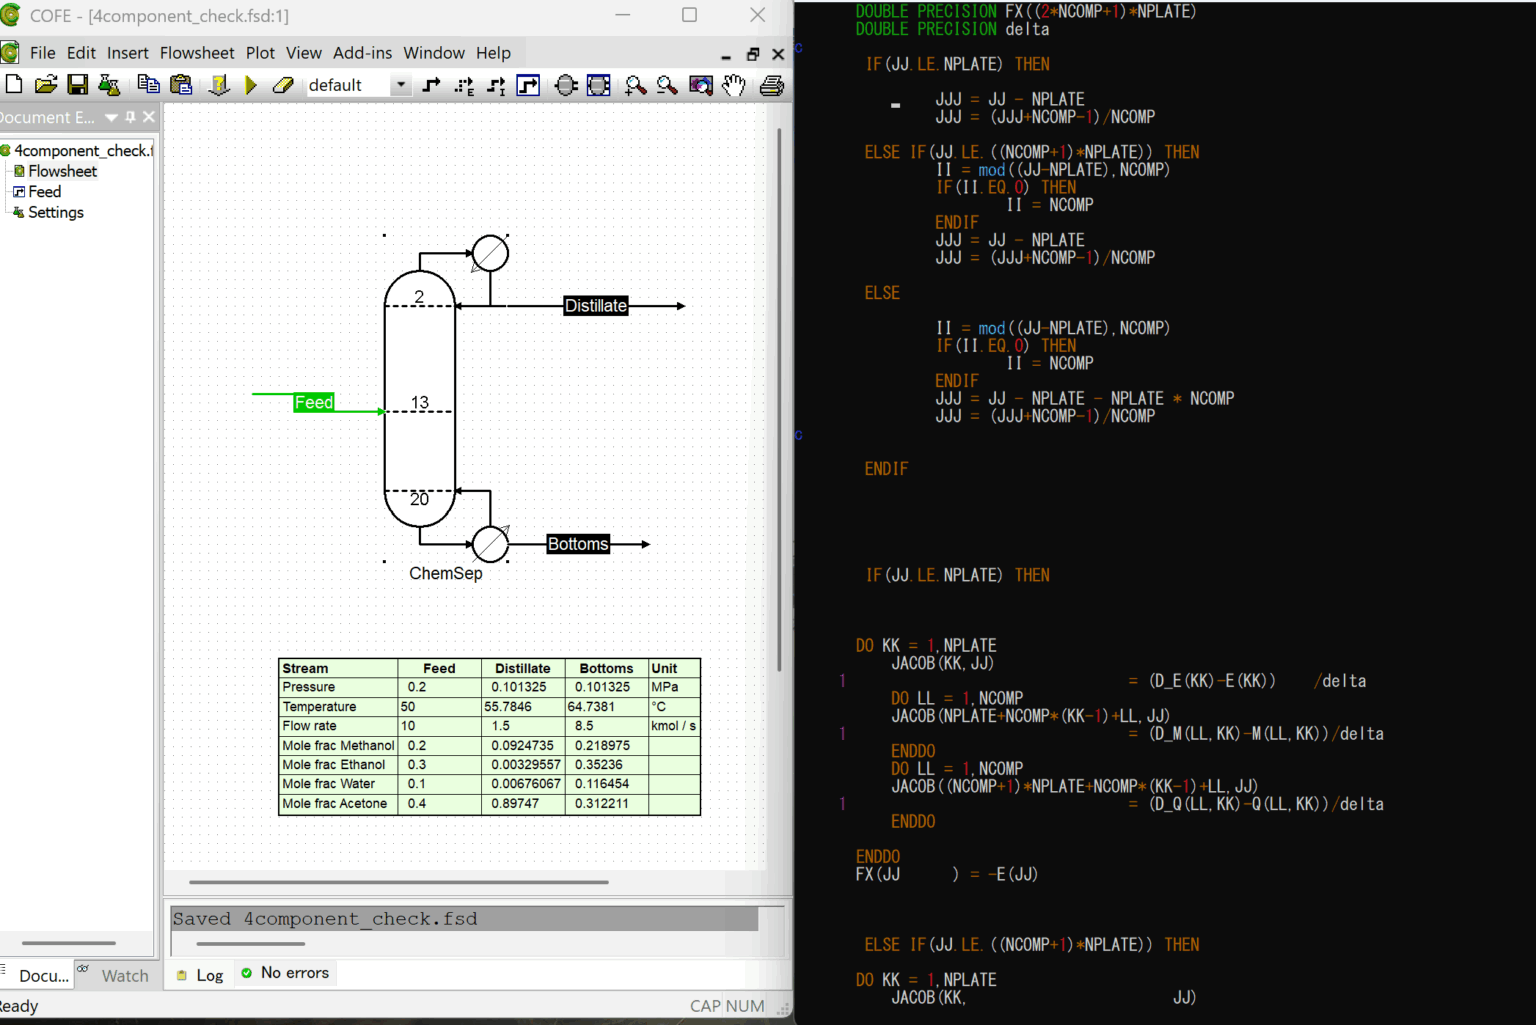
Task: Click the Save flowsheet icon
Action: [x=77, y=86]
